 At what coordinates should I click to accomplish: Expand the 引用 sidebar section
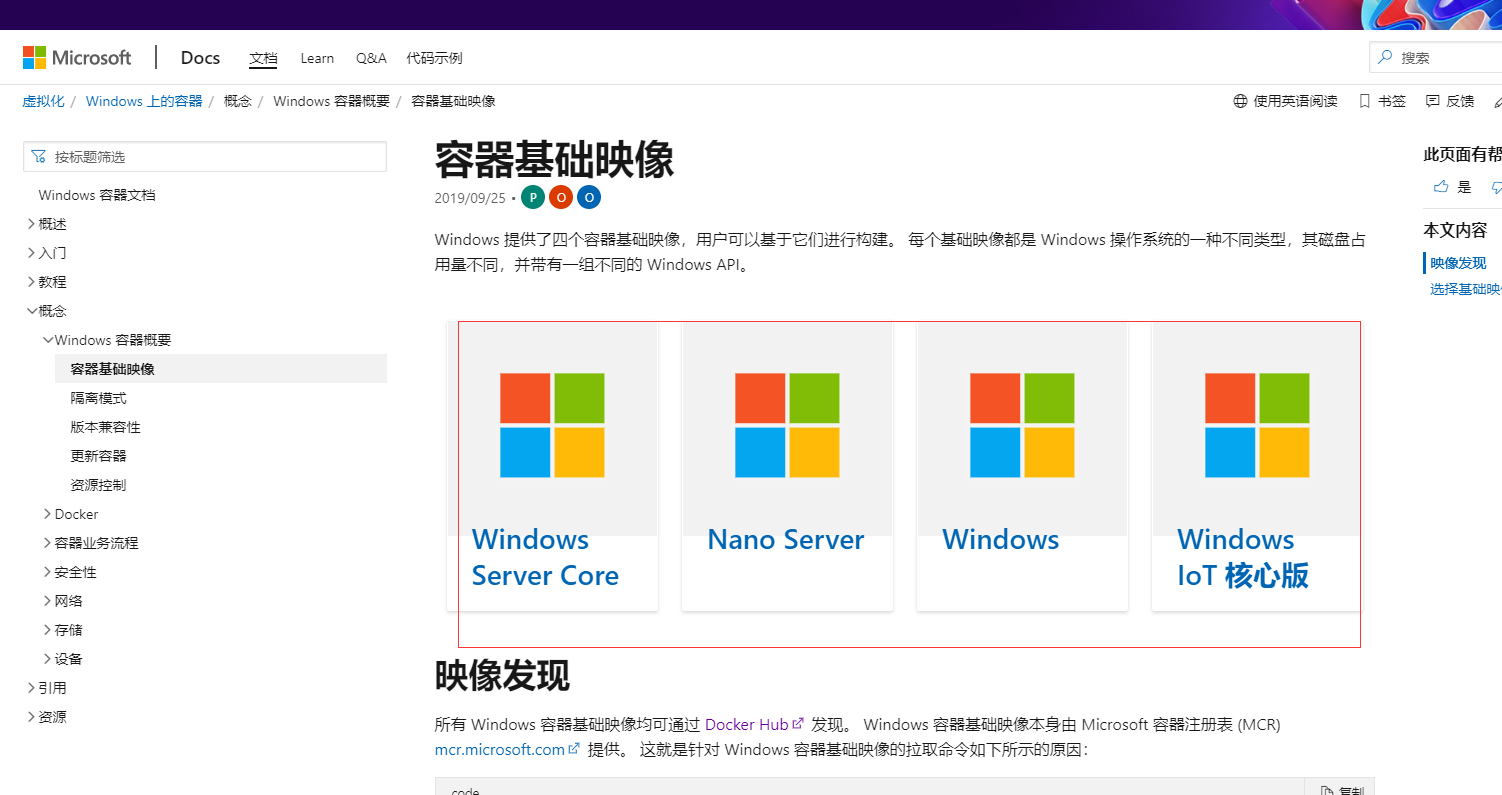coord(46,688)
